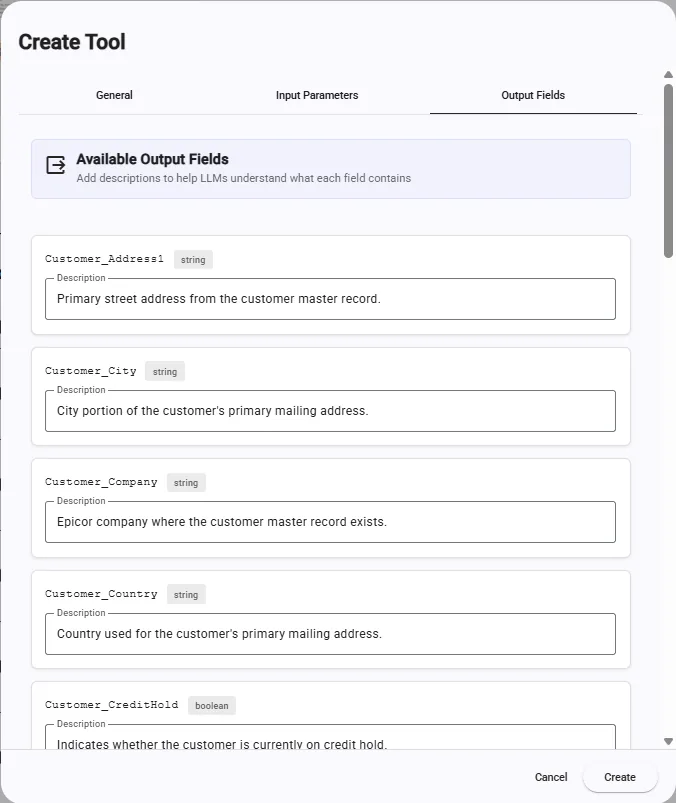The height and width of the screenshot is (803, 676).
Task: Click the vertical scrollbar thumb
Action: [668, 171]
